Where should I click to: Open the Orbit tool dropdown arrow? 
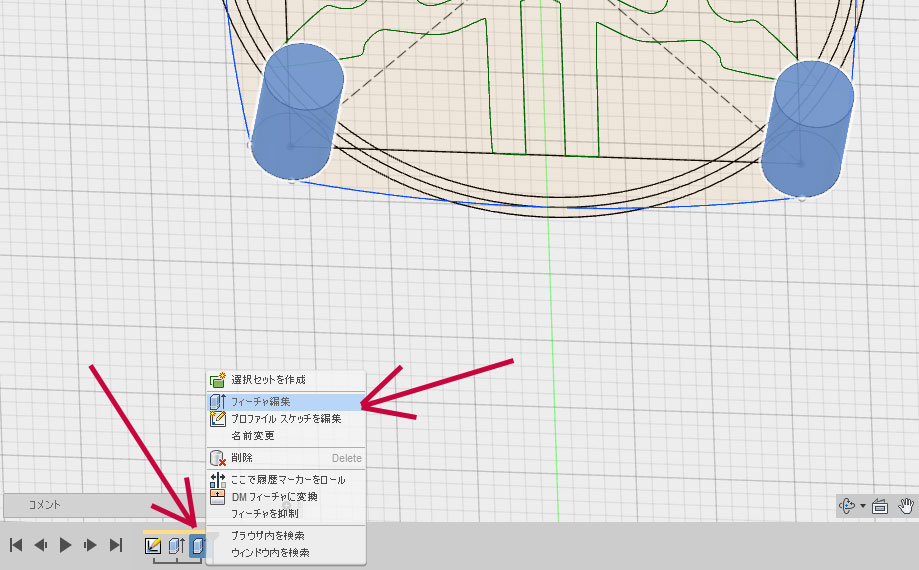tap(862, 507)
